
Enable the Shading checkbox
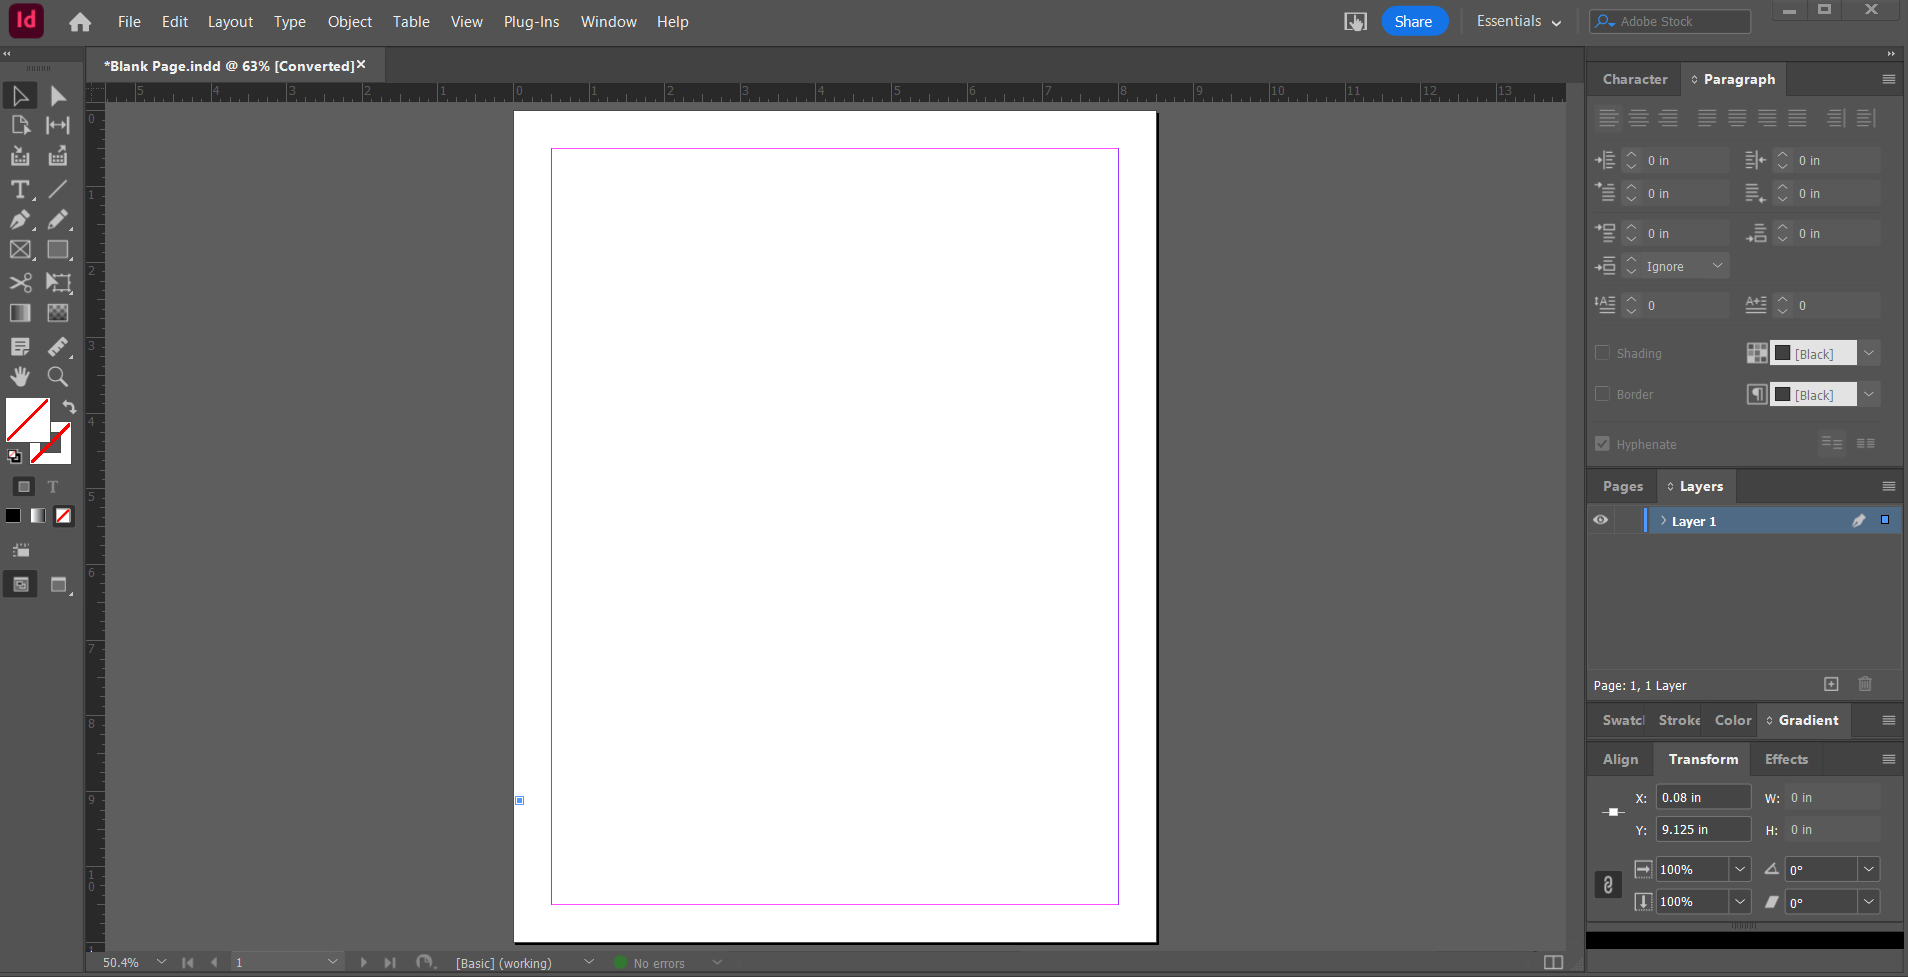pos(1602,353)
